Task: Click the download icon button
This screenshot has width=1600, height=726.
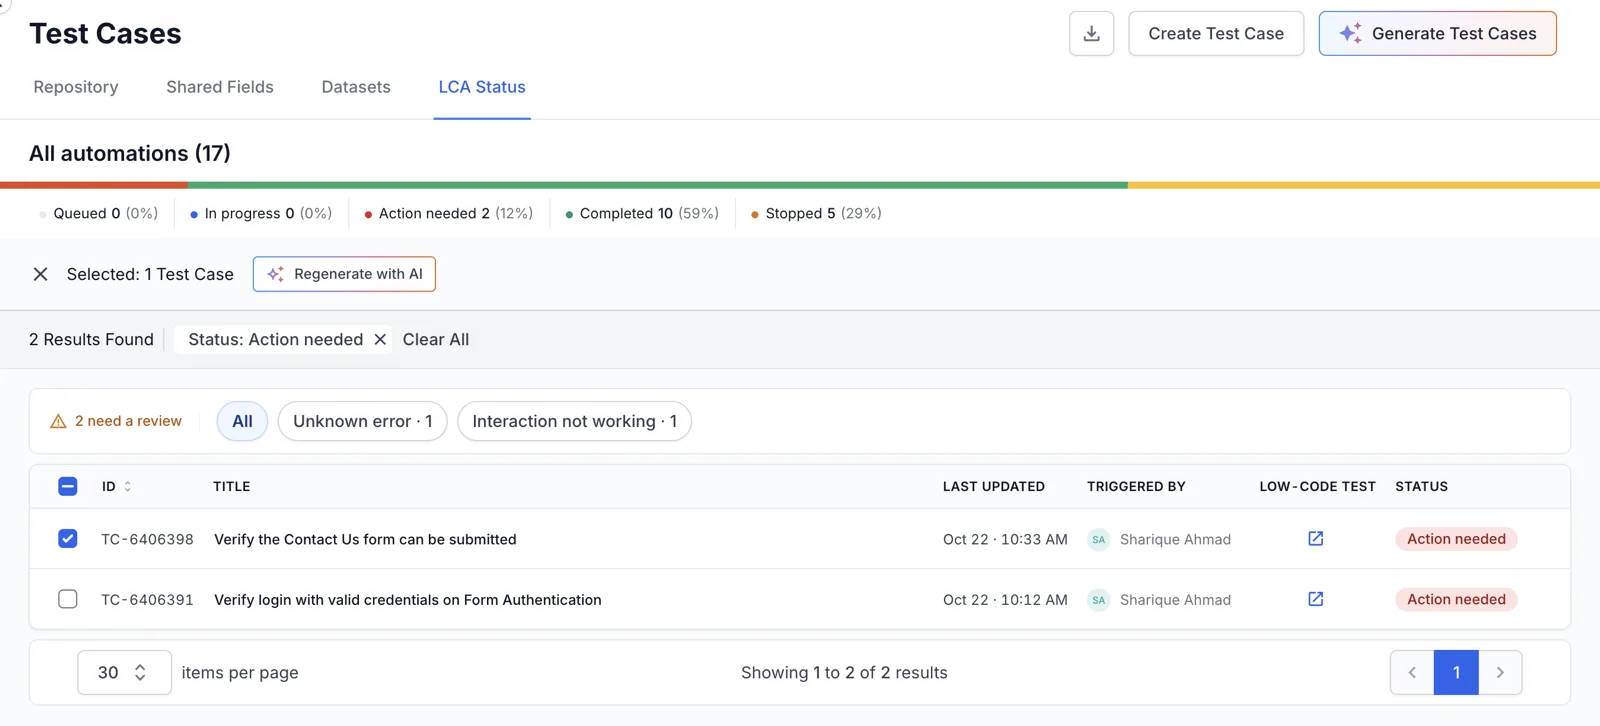Action: [x=1091, y=34]
